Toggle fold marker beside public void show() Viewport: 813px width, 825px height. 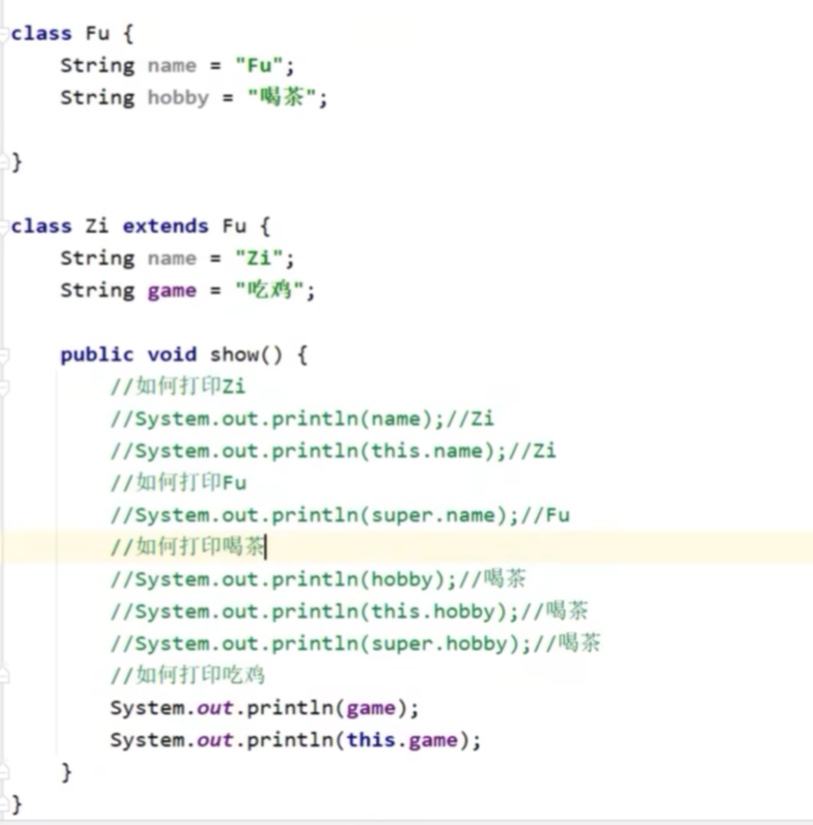pyautogui.click(x=3, y=355)
